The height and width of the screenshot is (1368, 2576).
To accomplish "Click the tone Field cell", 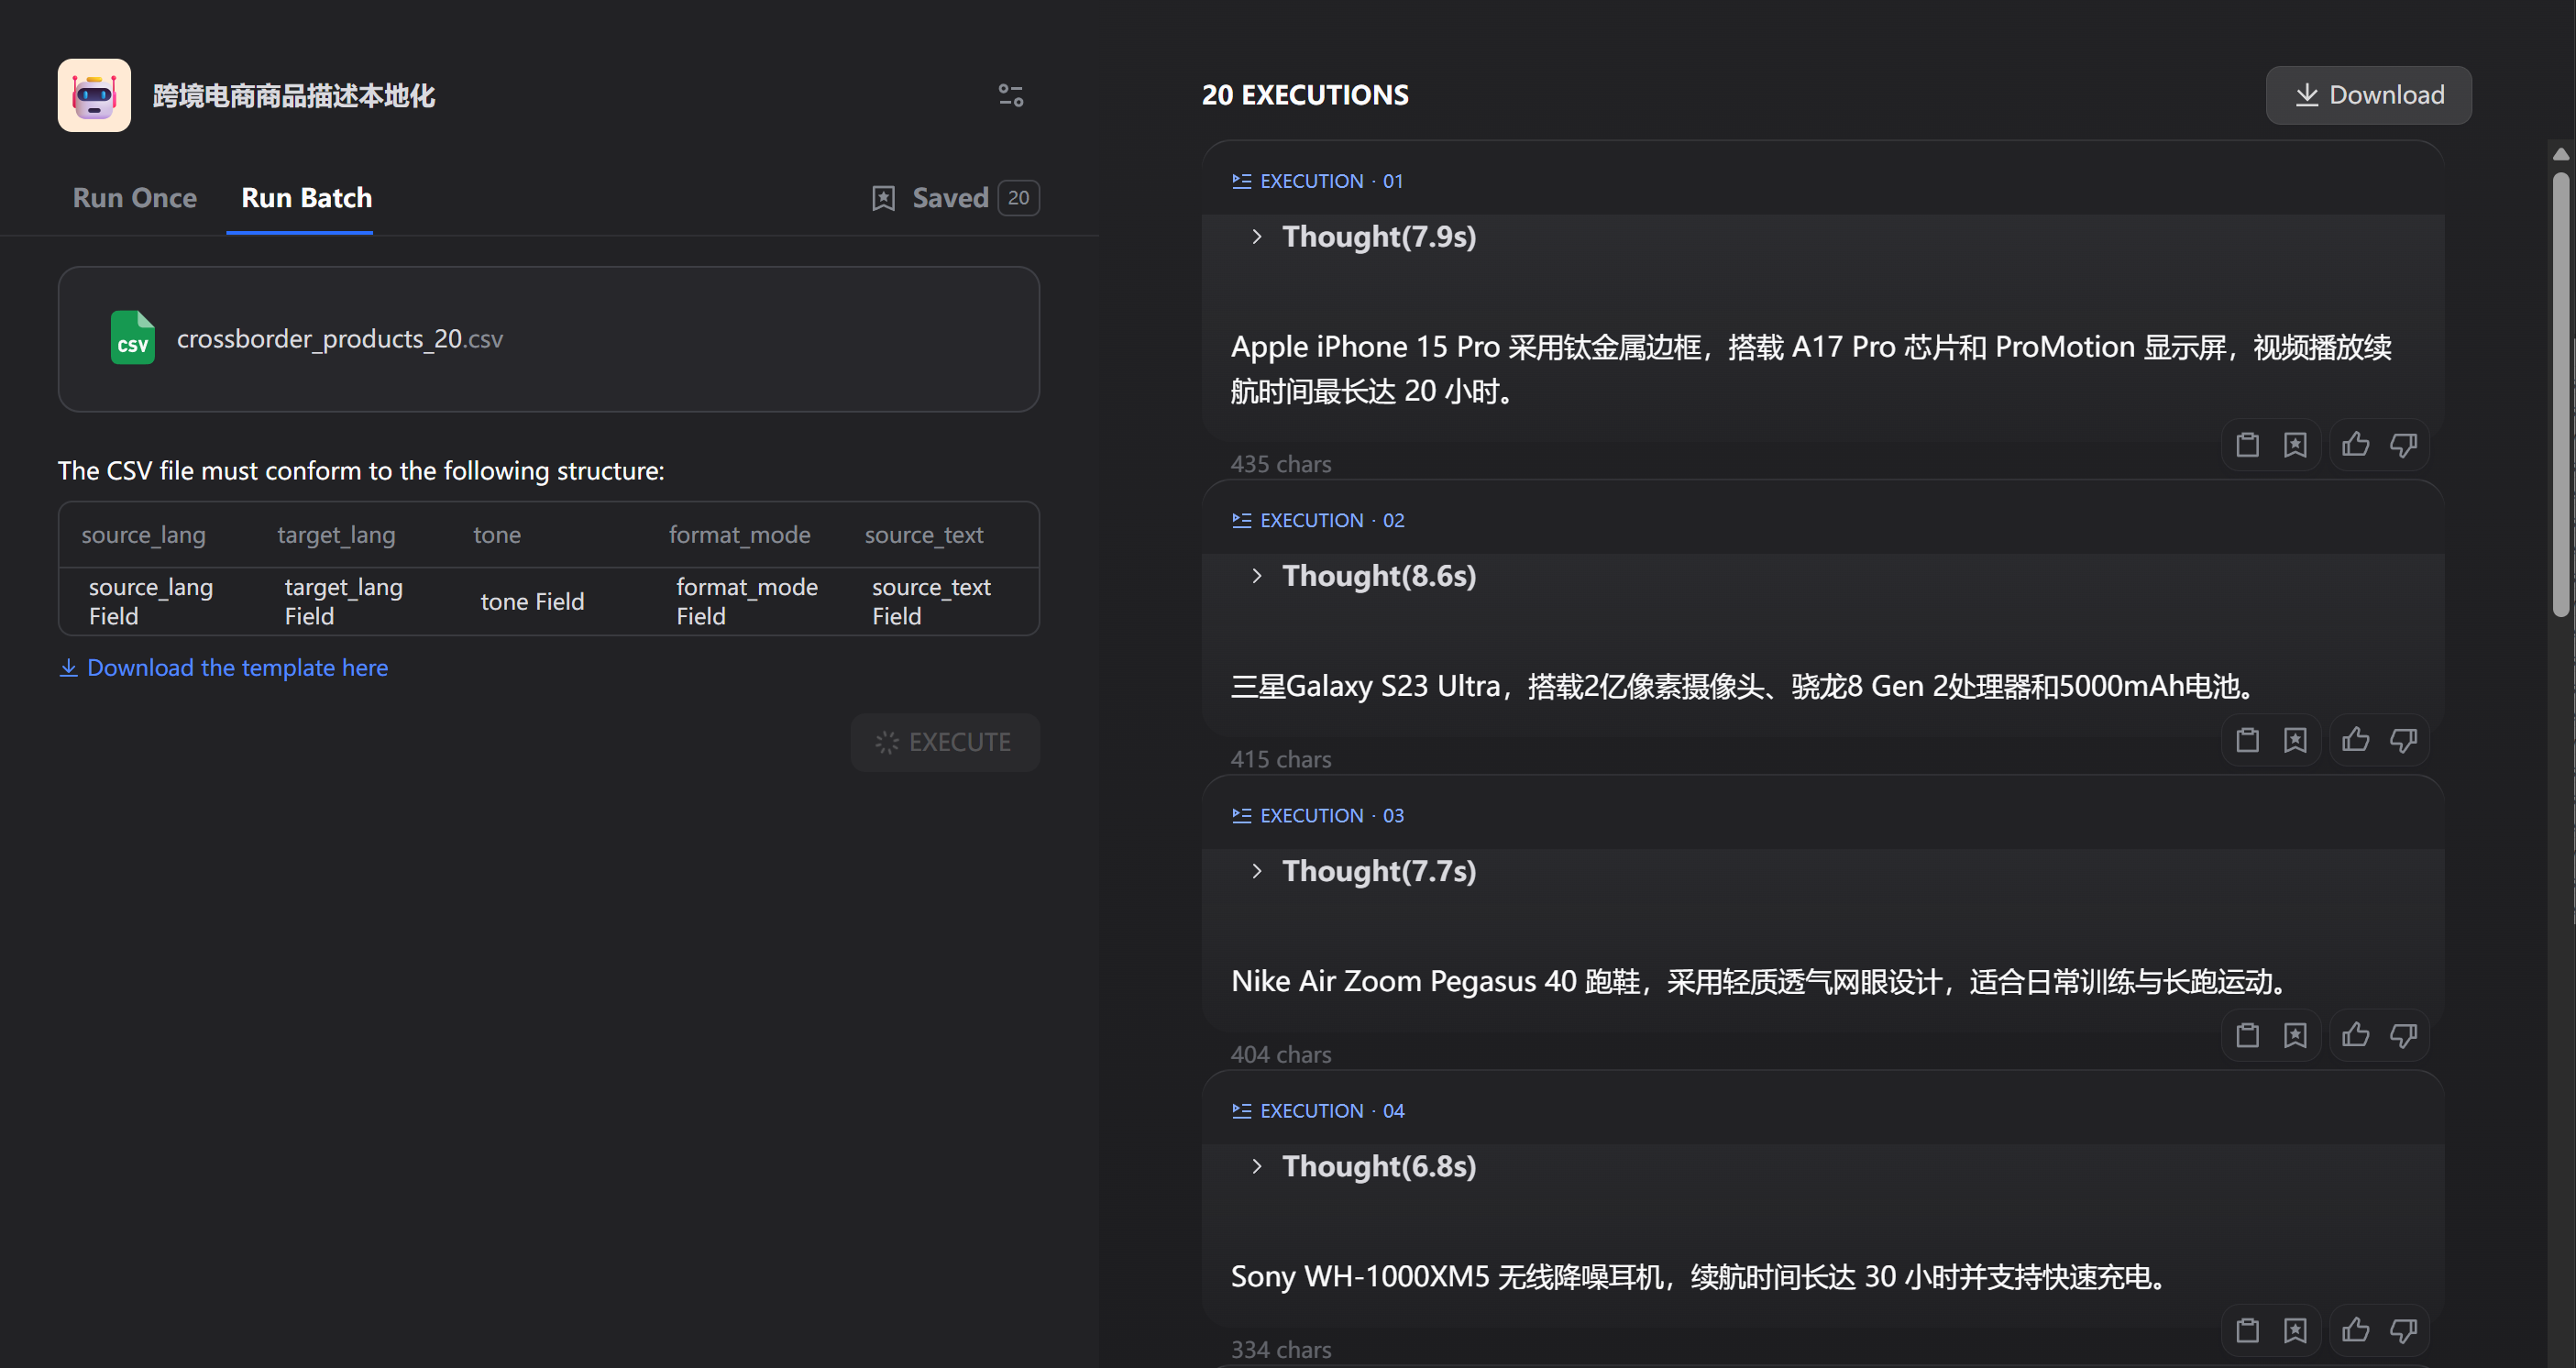I will coord(532,601).
